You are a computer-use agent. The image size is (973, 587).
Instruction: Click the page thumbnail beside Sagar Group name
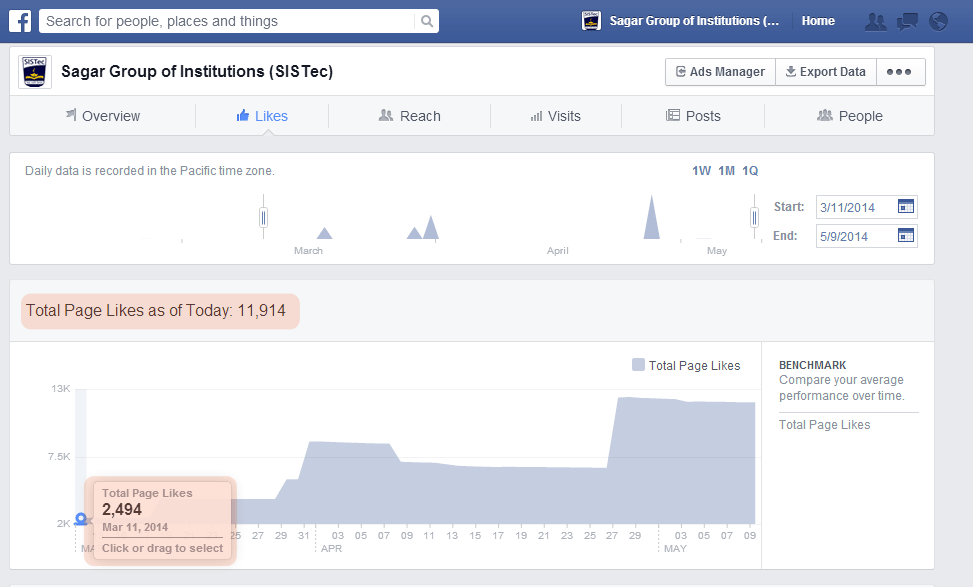click(x=591, y=20)
